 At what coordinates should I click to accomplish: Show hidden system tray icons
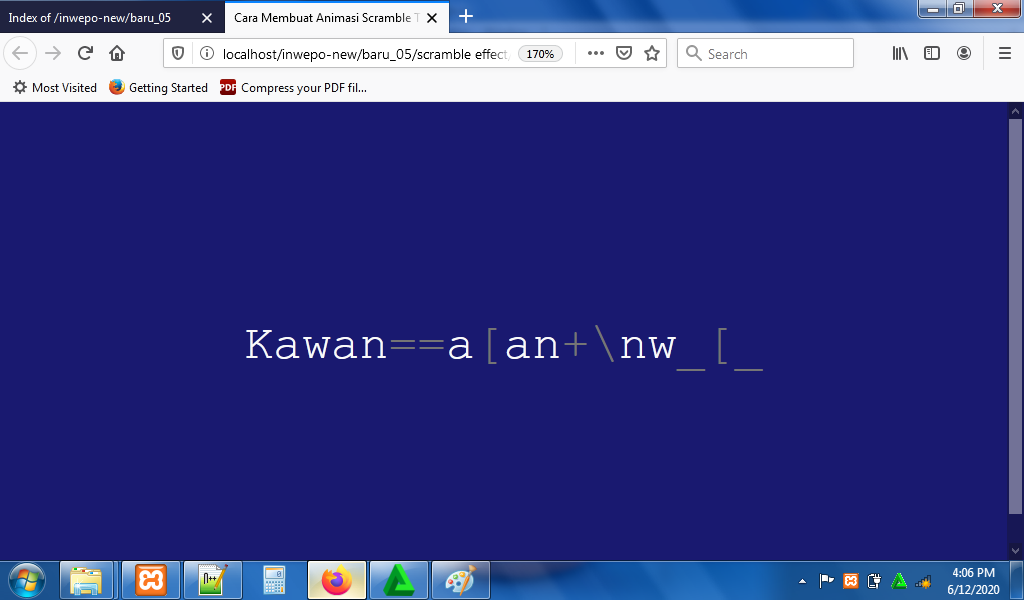[x=803, y=580]
